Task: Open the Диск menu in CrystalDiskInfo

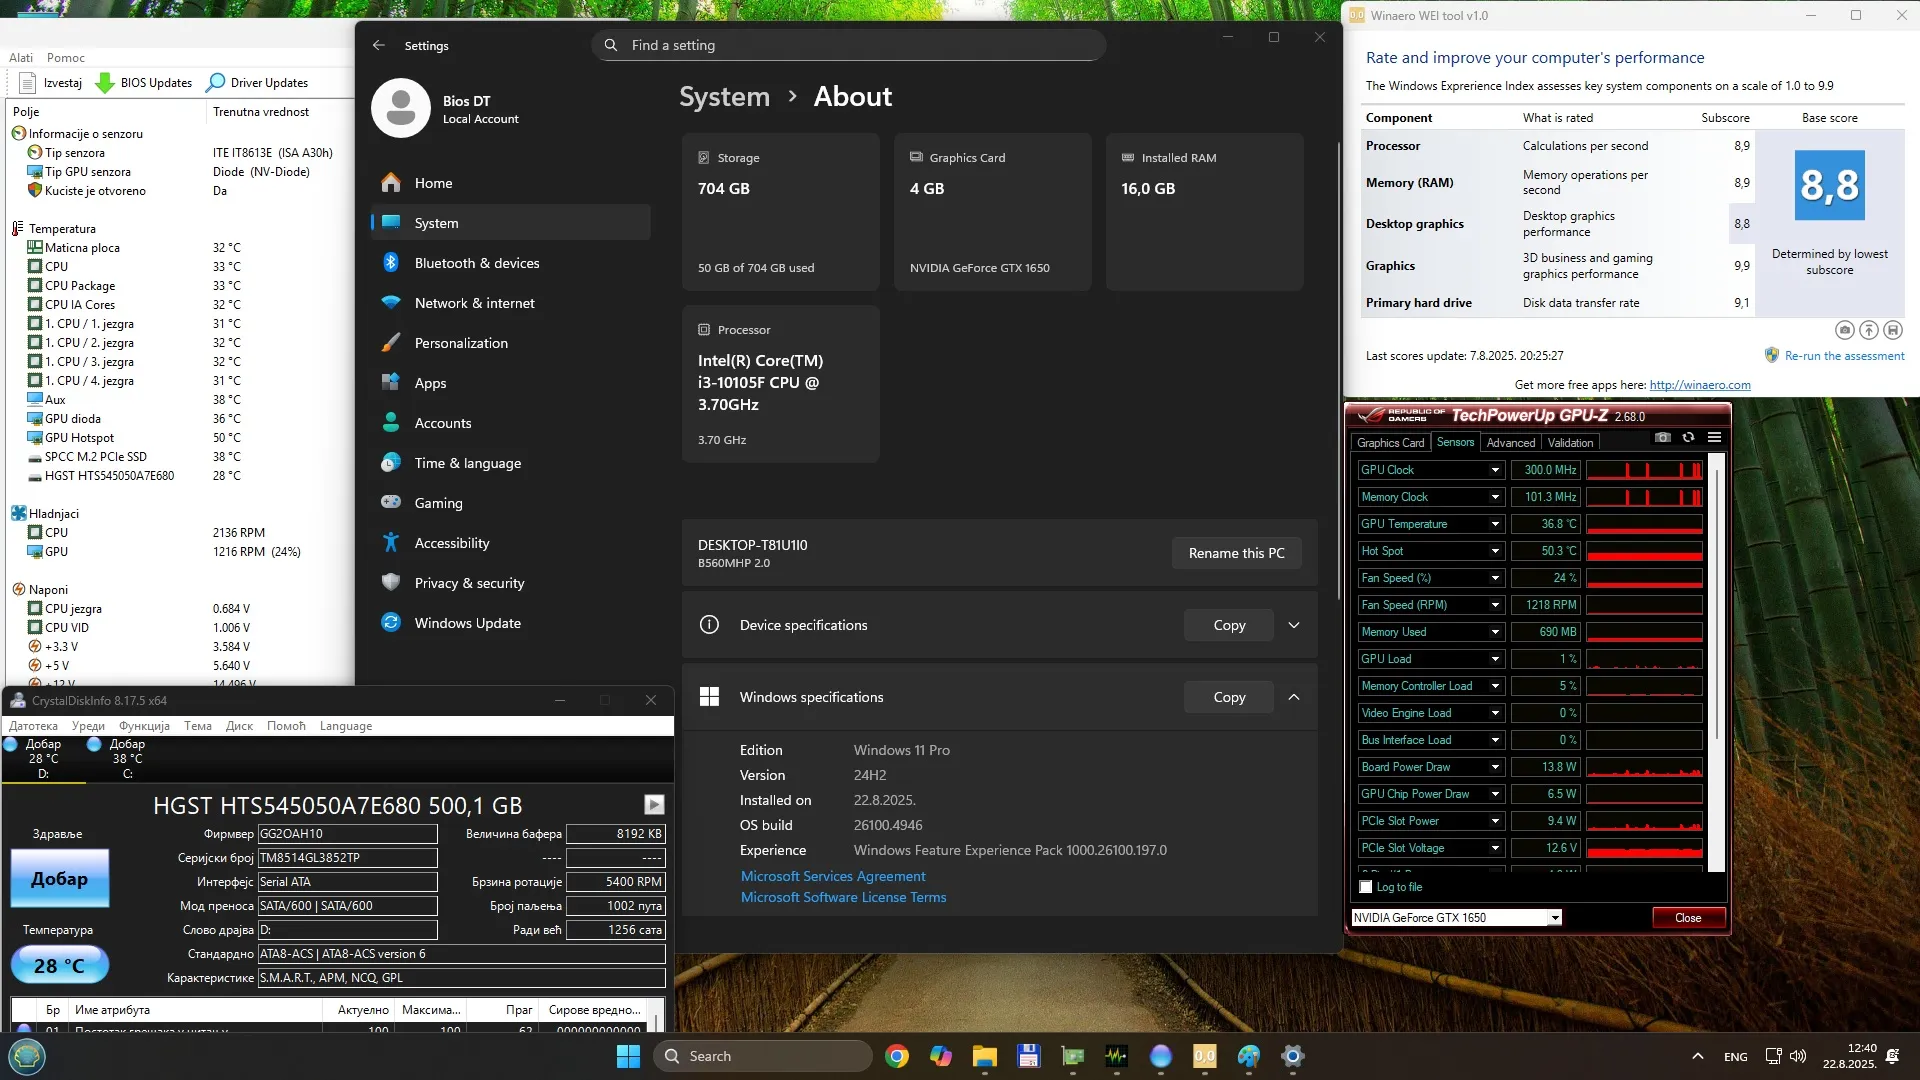Action: coord(239,726)
